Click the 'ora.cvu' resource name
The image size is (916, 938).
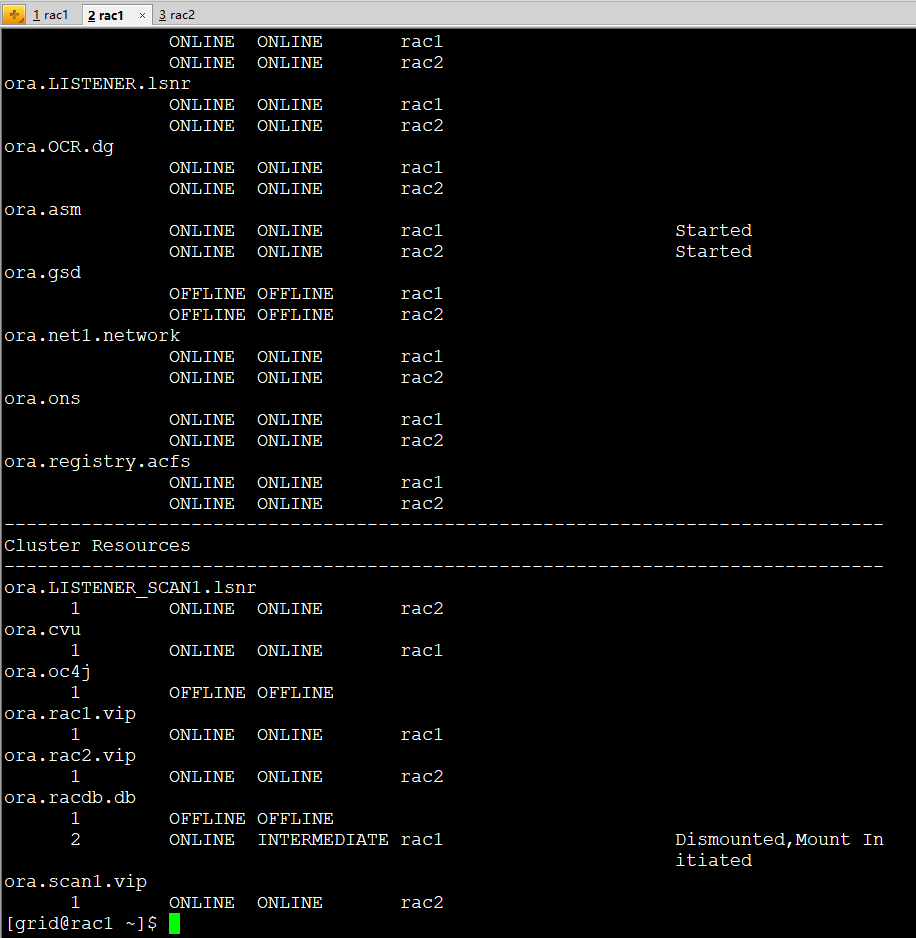[42, 630]
